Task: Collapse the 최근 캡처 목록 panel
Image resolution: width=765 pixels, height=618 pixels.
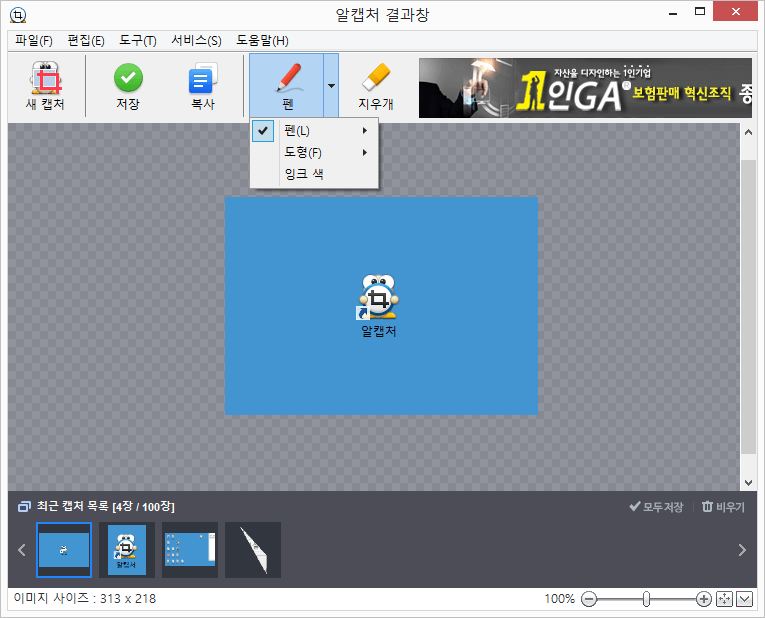Action: click(24, 507)
